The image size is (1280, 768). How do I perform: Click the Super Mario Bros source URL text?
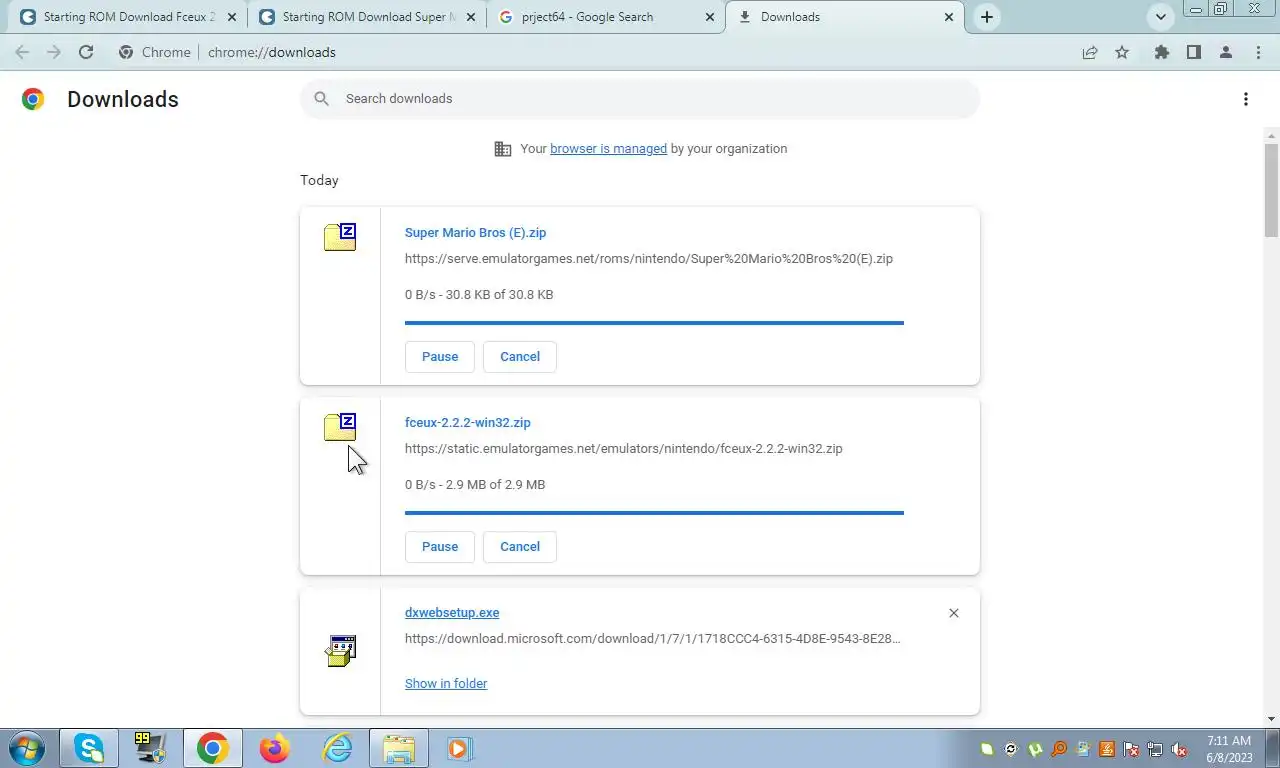pos(649,259)
